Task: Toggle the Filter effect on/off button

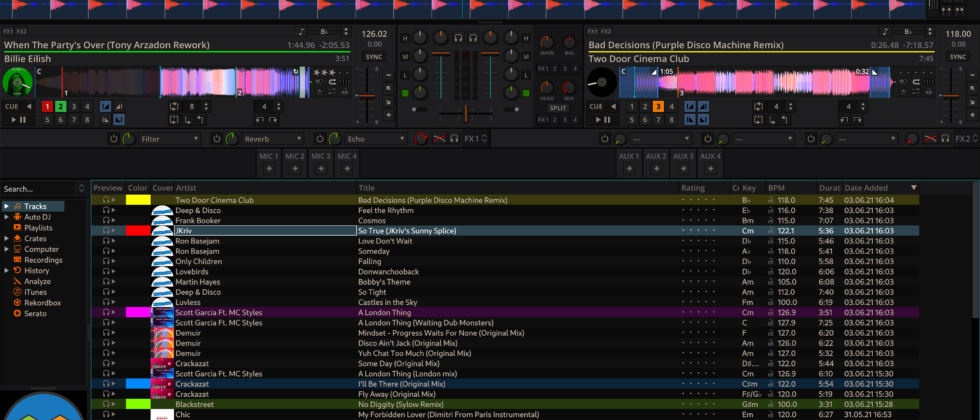Action: 112,138
